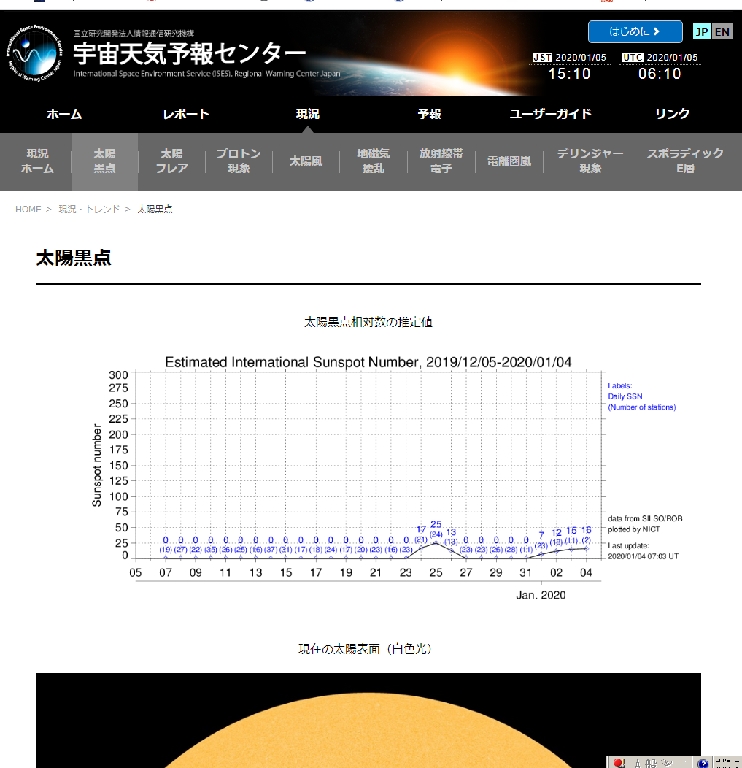742x768 pixels.
Task: Open the ユーザーガイド main menu
Action: pyautogui.click(x=551, y=114)
